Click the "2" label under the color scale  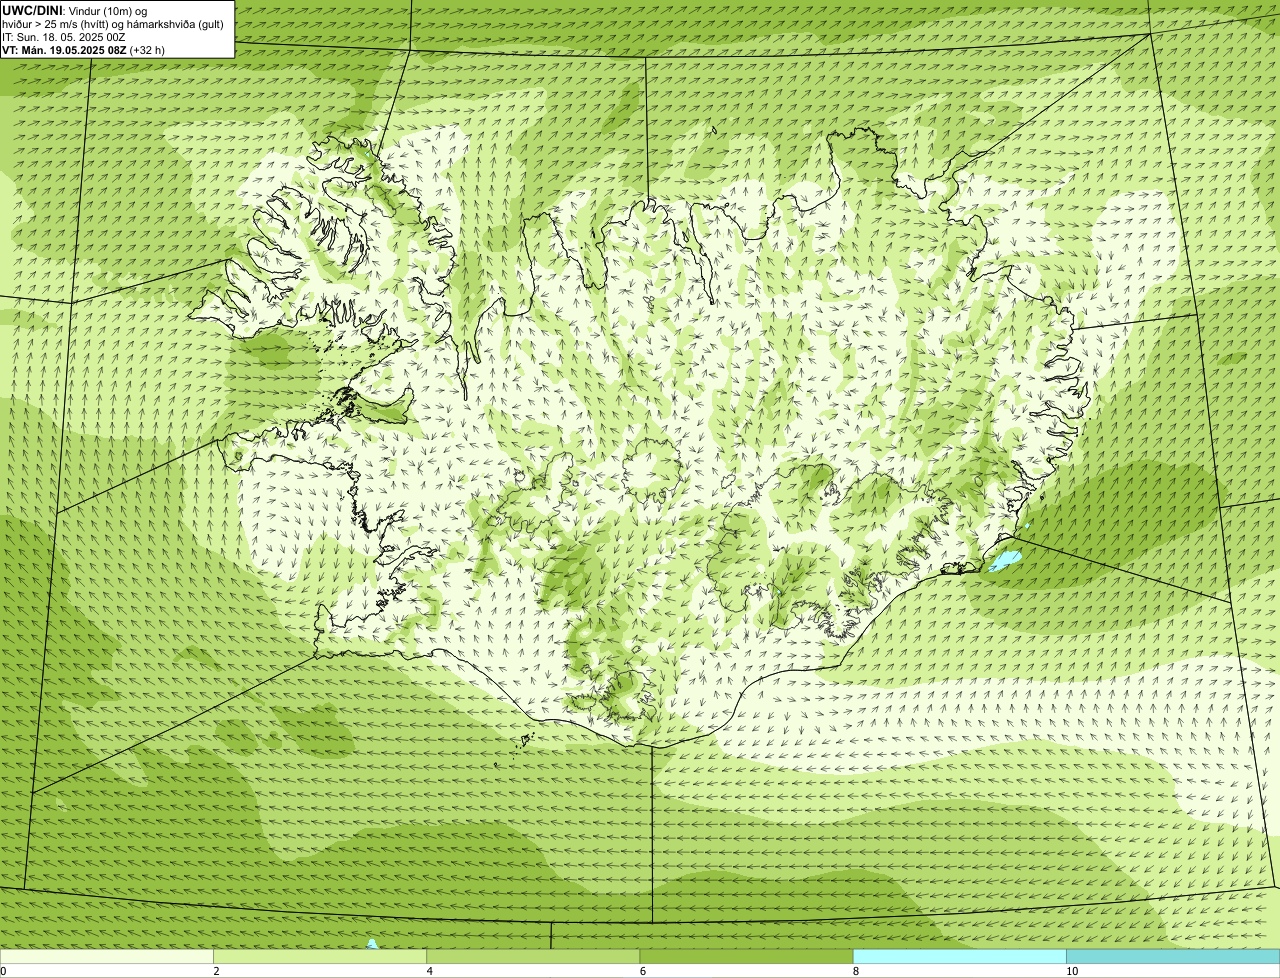(x=216, y=971)
